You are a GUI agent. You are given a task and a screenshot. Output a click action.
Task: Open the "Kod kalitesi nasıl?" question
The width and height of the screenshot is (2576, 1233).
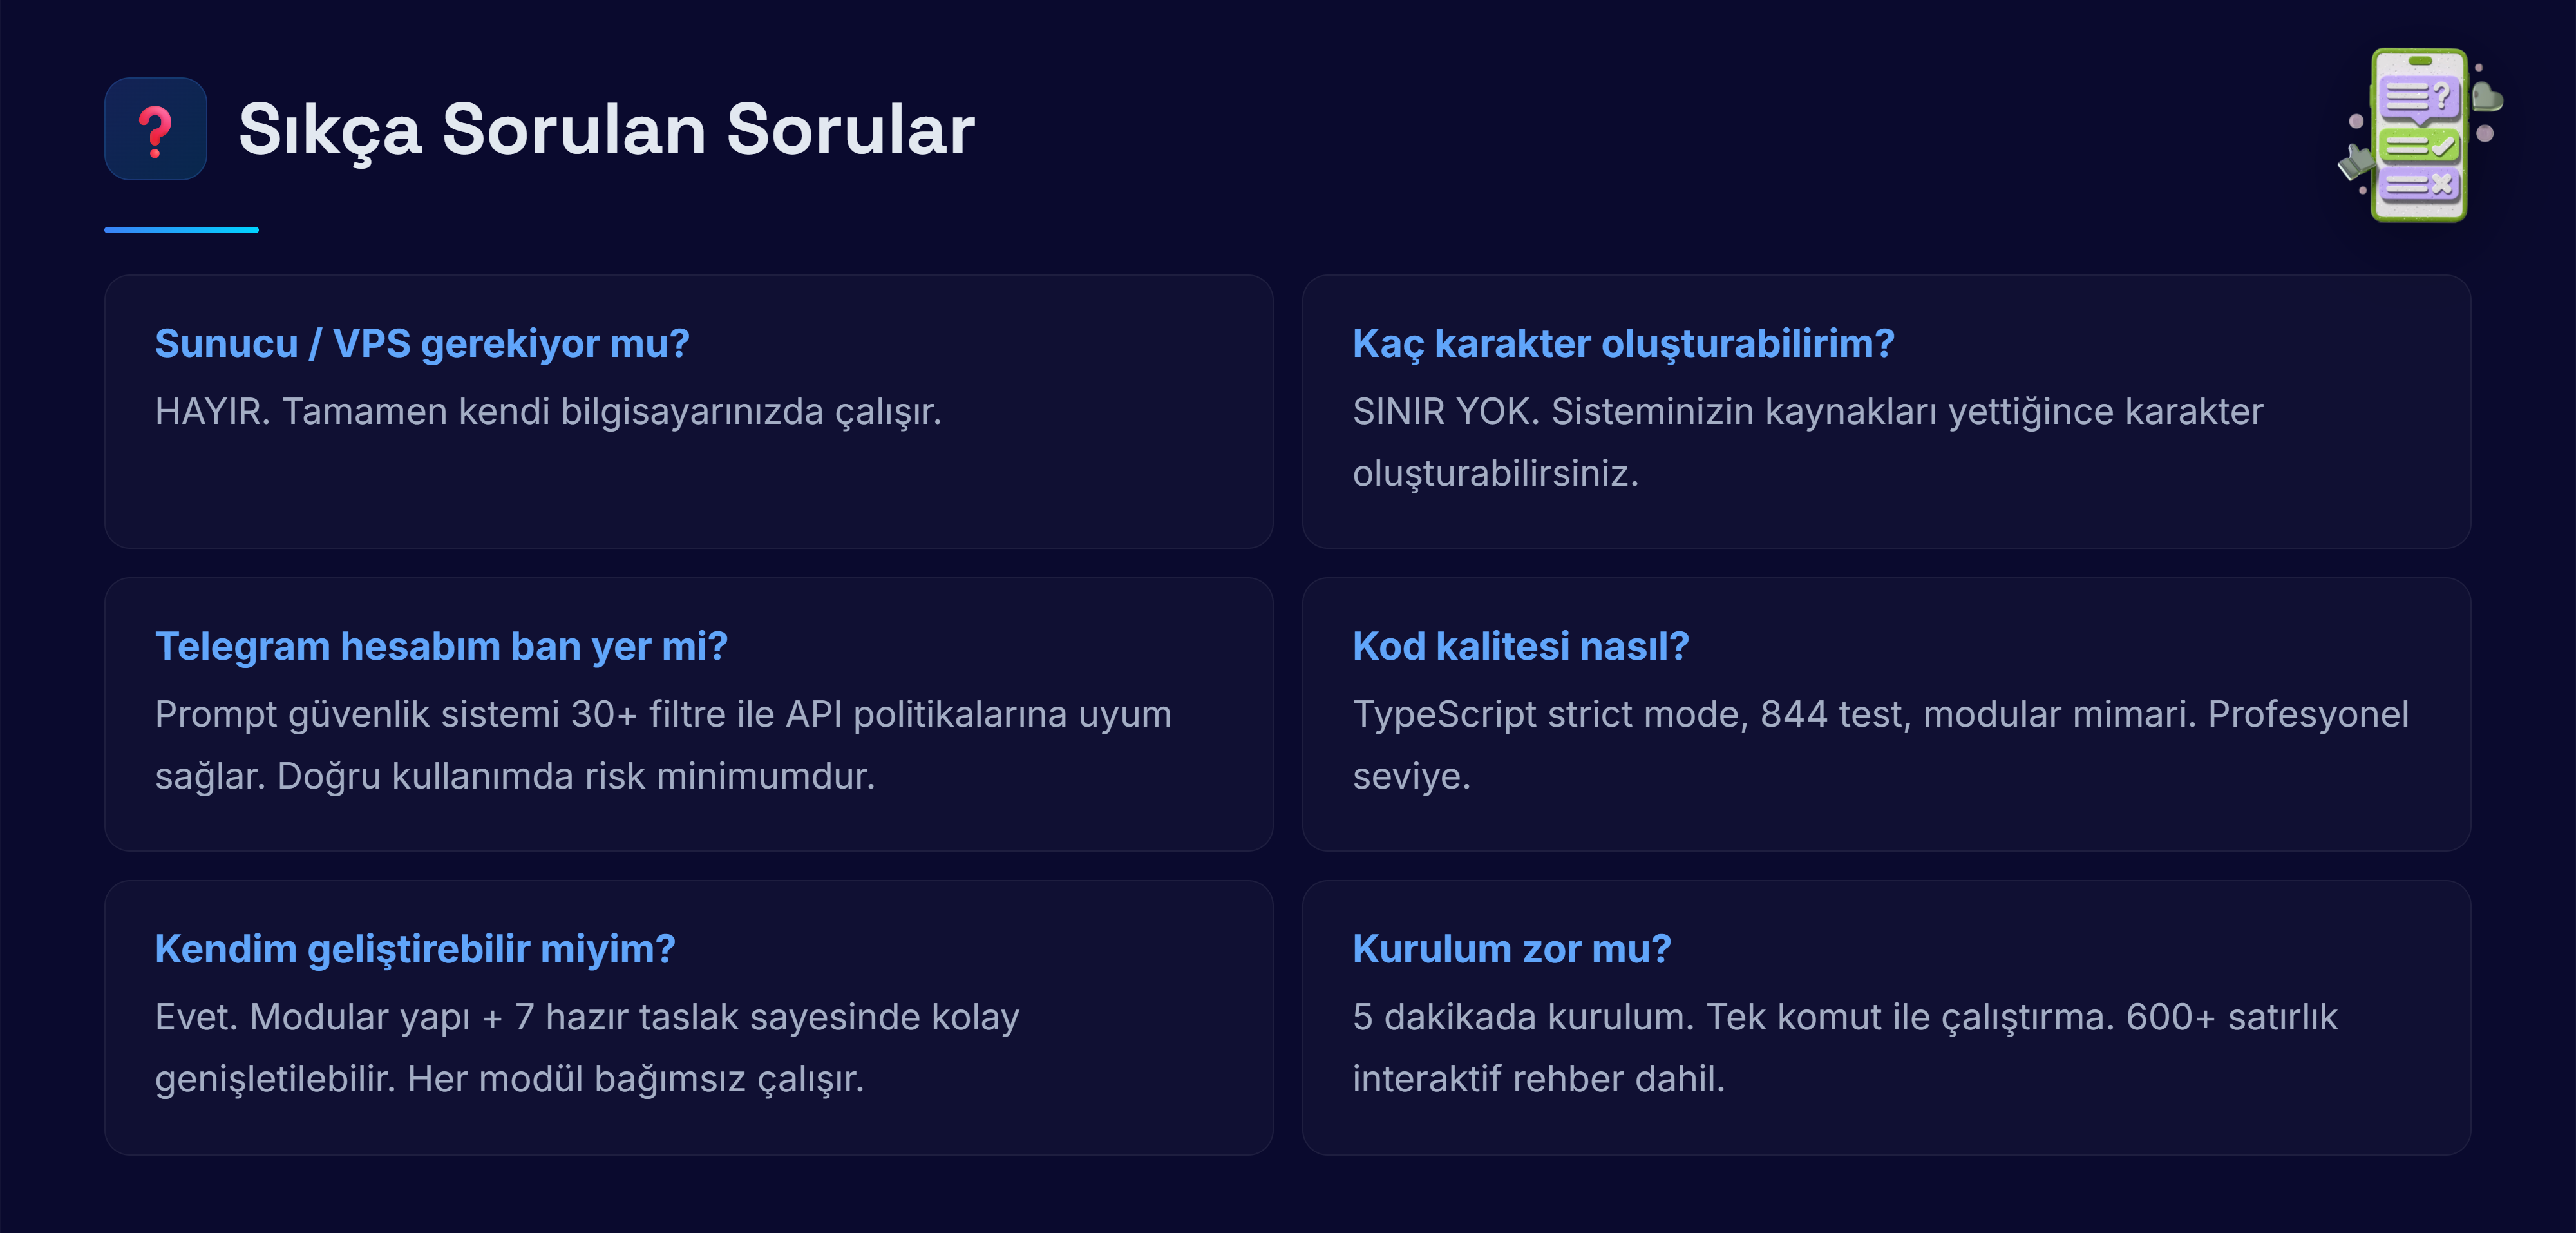[1520, 647]
